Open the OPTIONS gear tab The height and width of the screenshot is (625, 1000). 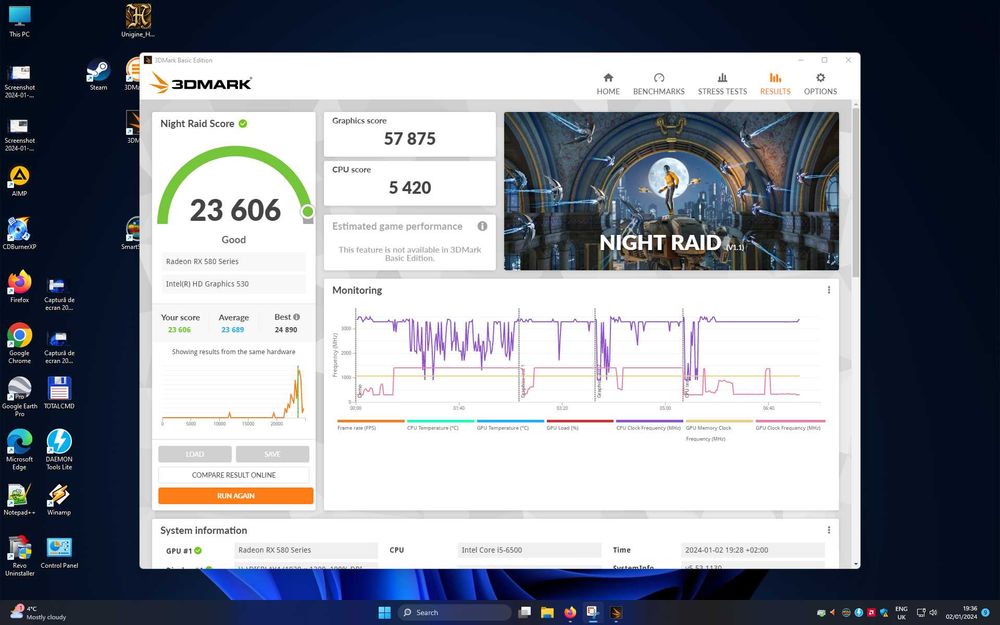(820, 84)
